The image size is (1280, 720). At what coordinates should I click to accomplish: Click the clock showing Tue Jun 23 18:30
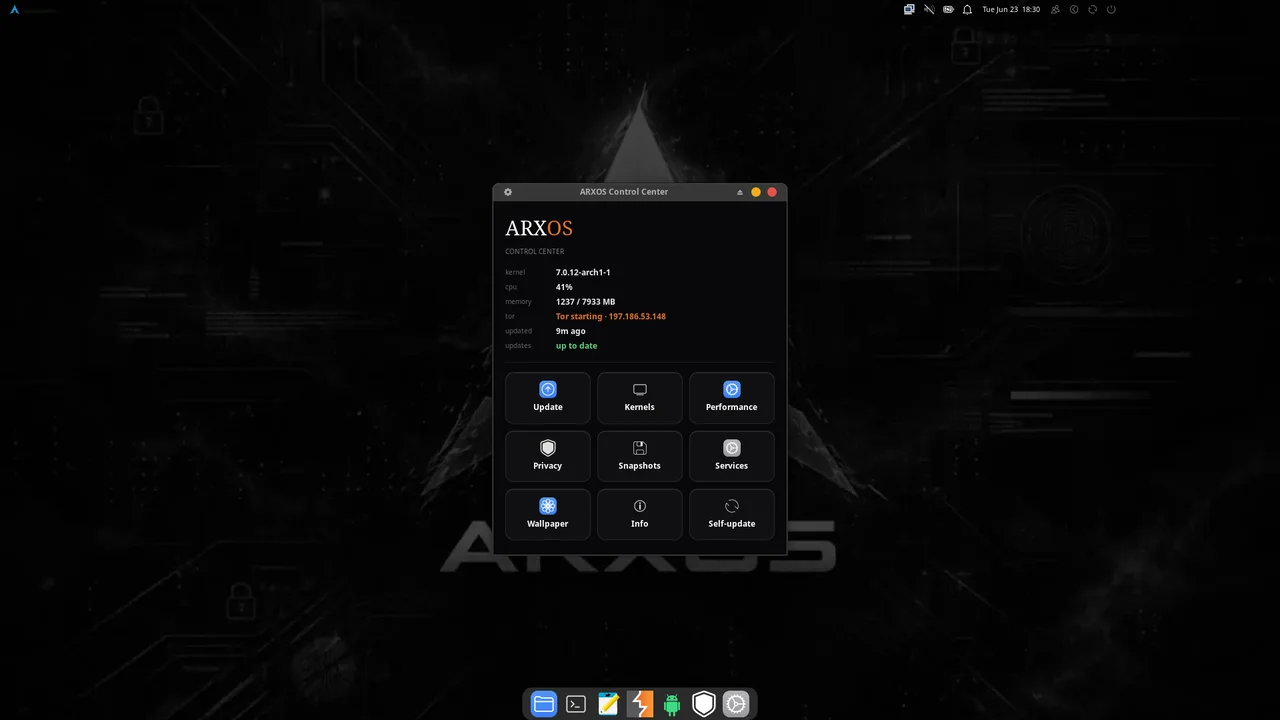click(1011, 9)
